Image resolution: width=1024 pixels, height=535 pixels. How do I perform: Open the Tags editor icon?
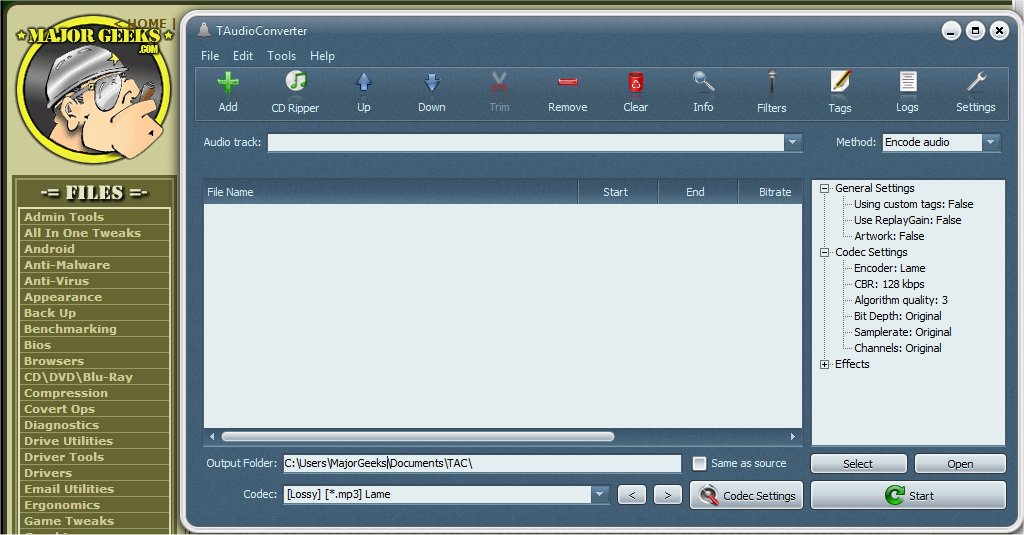[840, 83]
